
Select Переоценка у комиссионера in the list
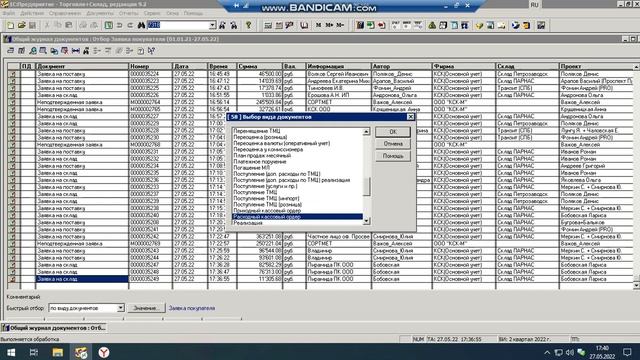pos(268,149)
